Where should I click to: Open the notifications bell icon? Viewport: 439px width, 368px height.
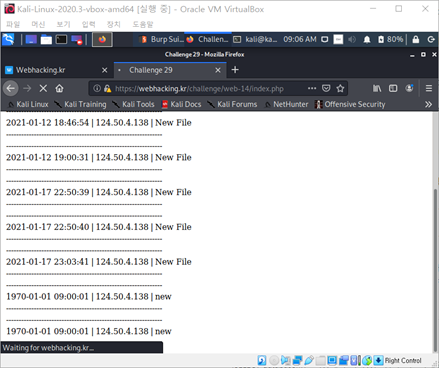click(x=367, y=40)
